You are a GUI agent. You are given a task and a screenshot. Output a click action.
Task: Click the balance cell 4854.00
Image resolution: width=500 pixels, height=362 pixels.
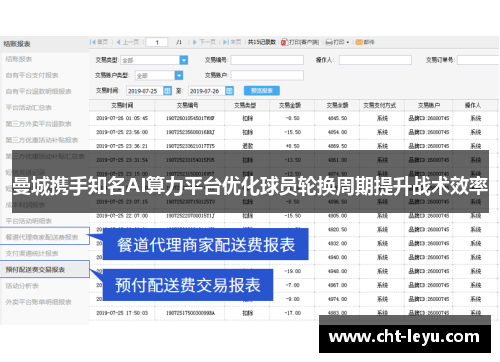click(337, 132)
